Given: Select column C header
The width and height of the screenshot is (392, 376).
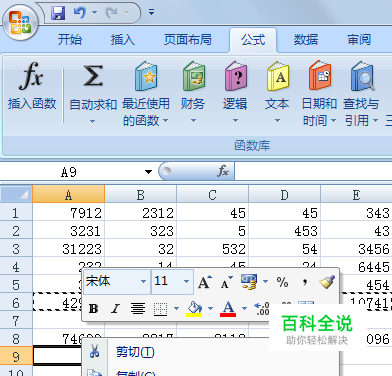Looking at the screenshot, I should coord(213,195).
